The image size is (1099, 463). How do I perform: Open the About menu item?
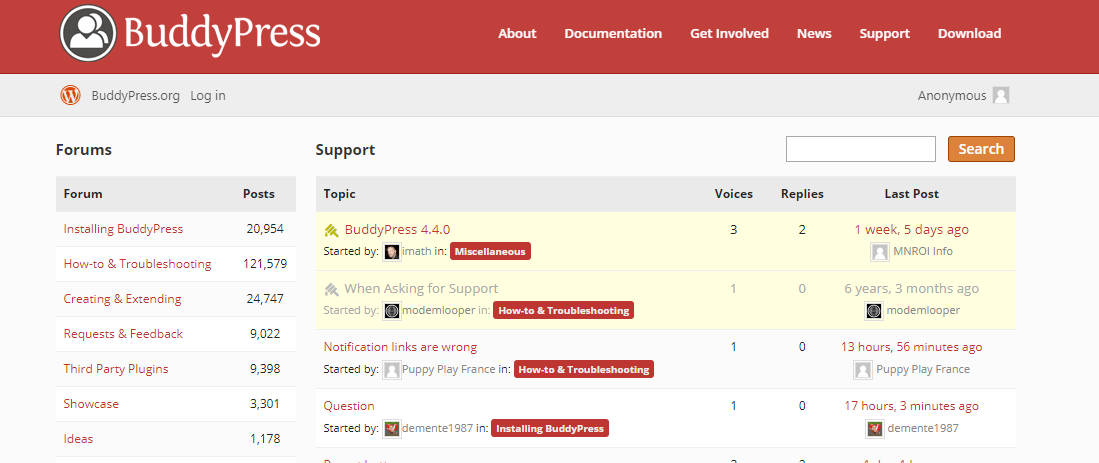click(x=517, y=34)
